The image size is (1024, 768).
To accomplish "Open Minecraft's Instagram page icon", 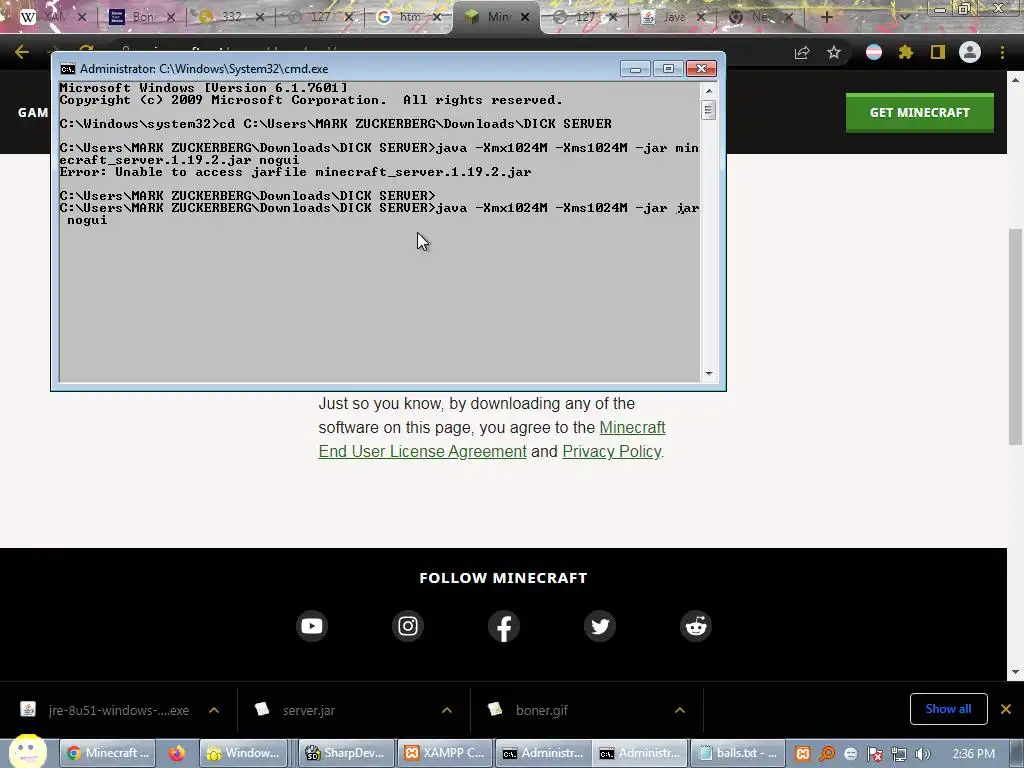I will tap(408, 626).
